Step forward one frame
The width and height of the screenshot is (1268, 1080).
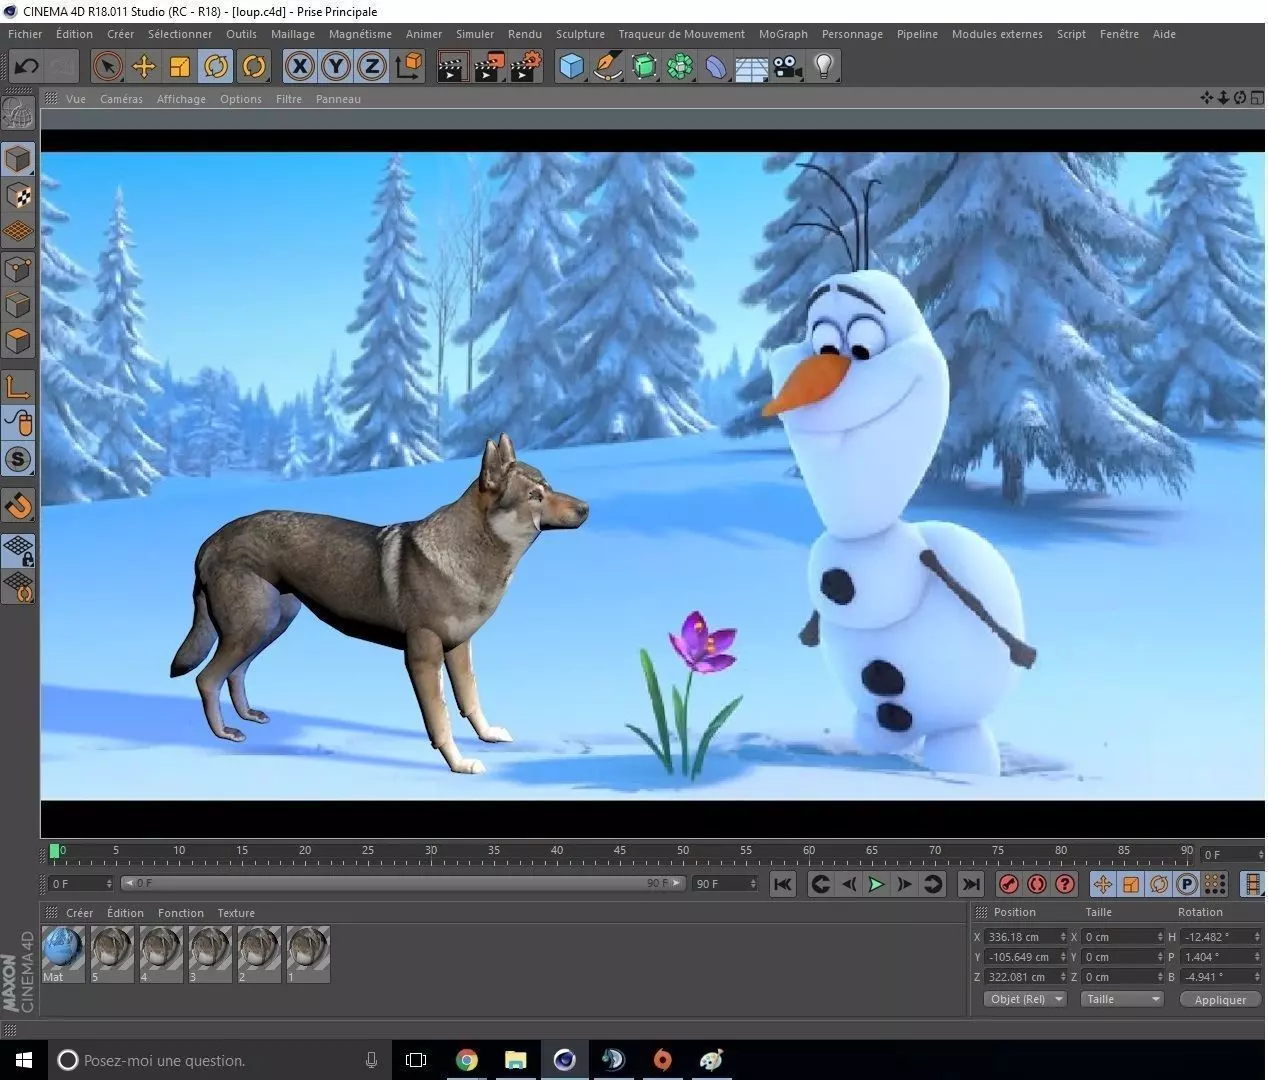click(904, 884)
